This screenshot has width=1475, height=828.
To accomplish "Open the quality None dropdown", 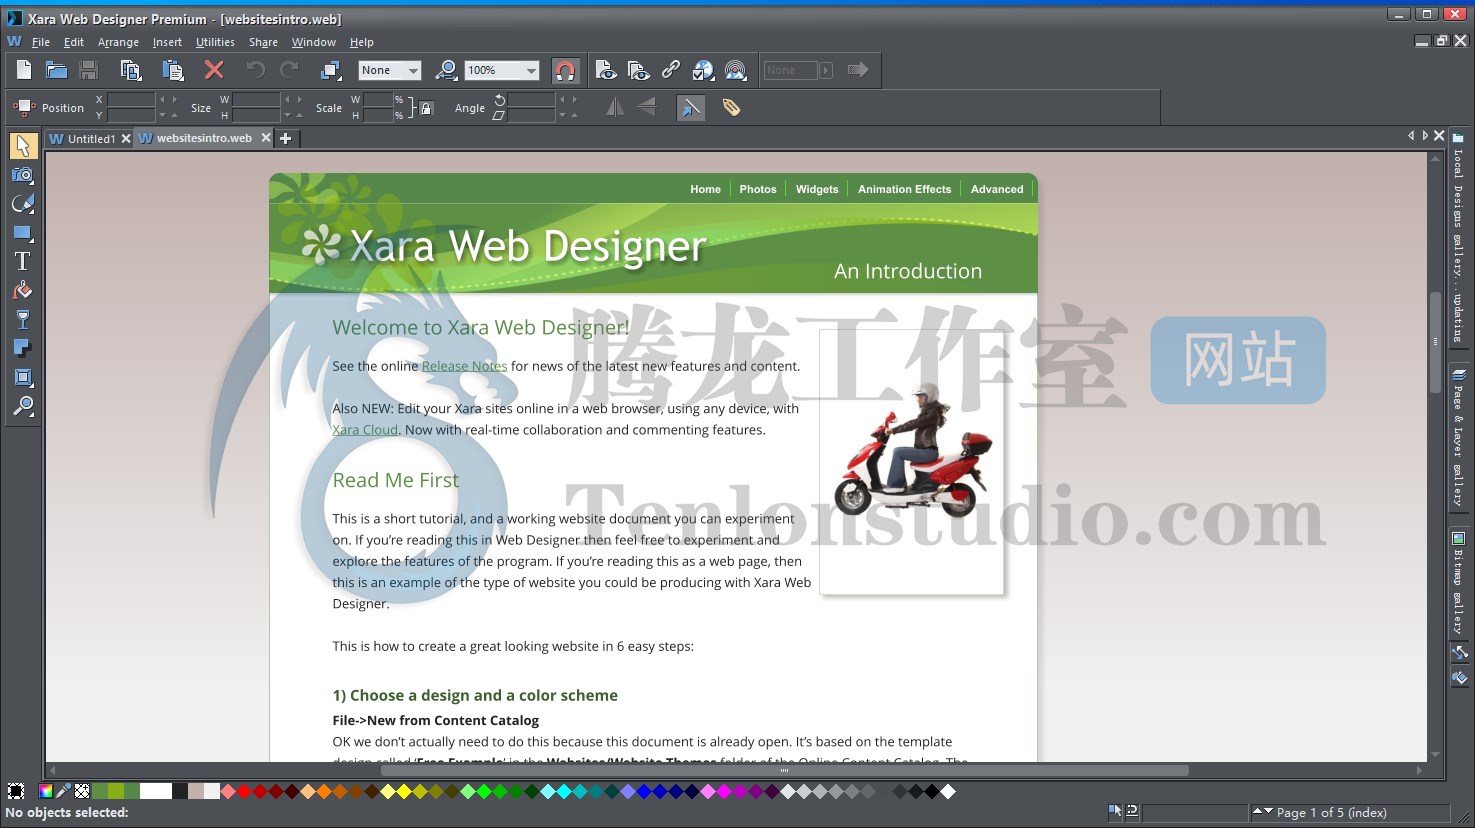I will (390, 70).
